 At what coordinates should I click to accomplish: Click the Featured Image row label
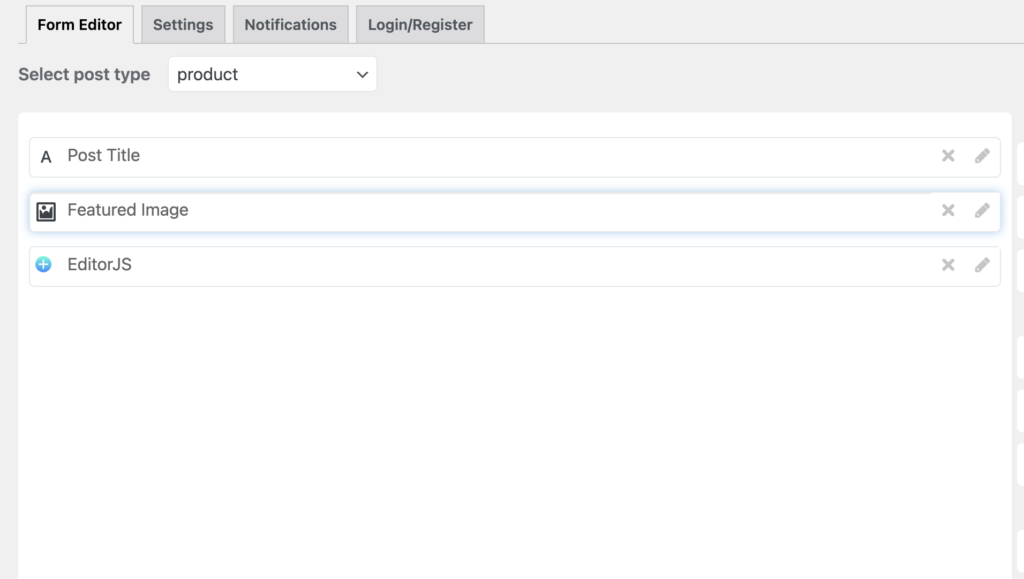pos(128,210)
